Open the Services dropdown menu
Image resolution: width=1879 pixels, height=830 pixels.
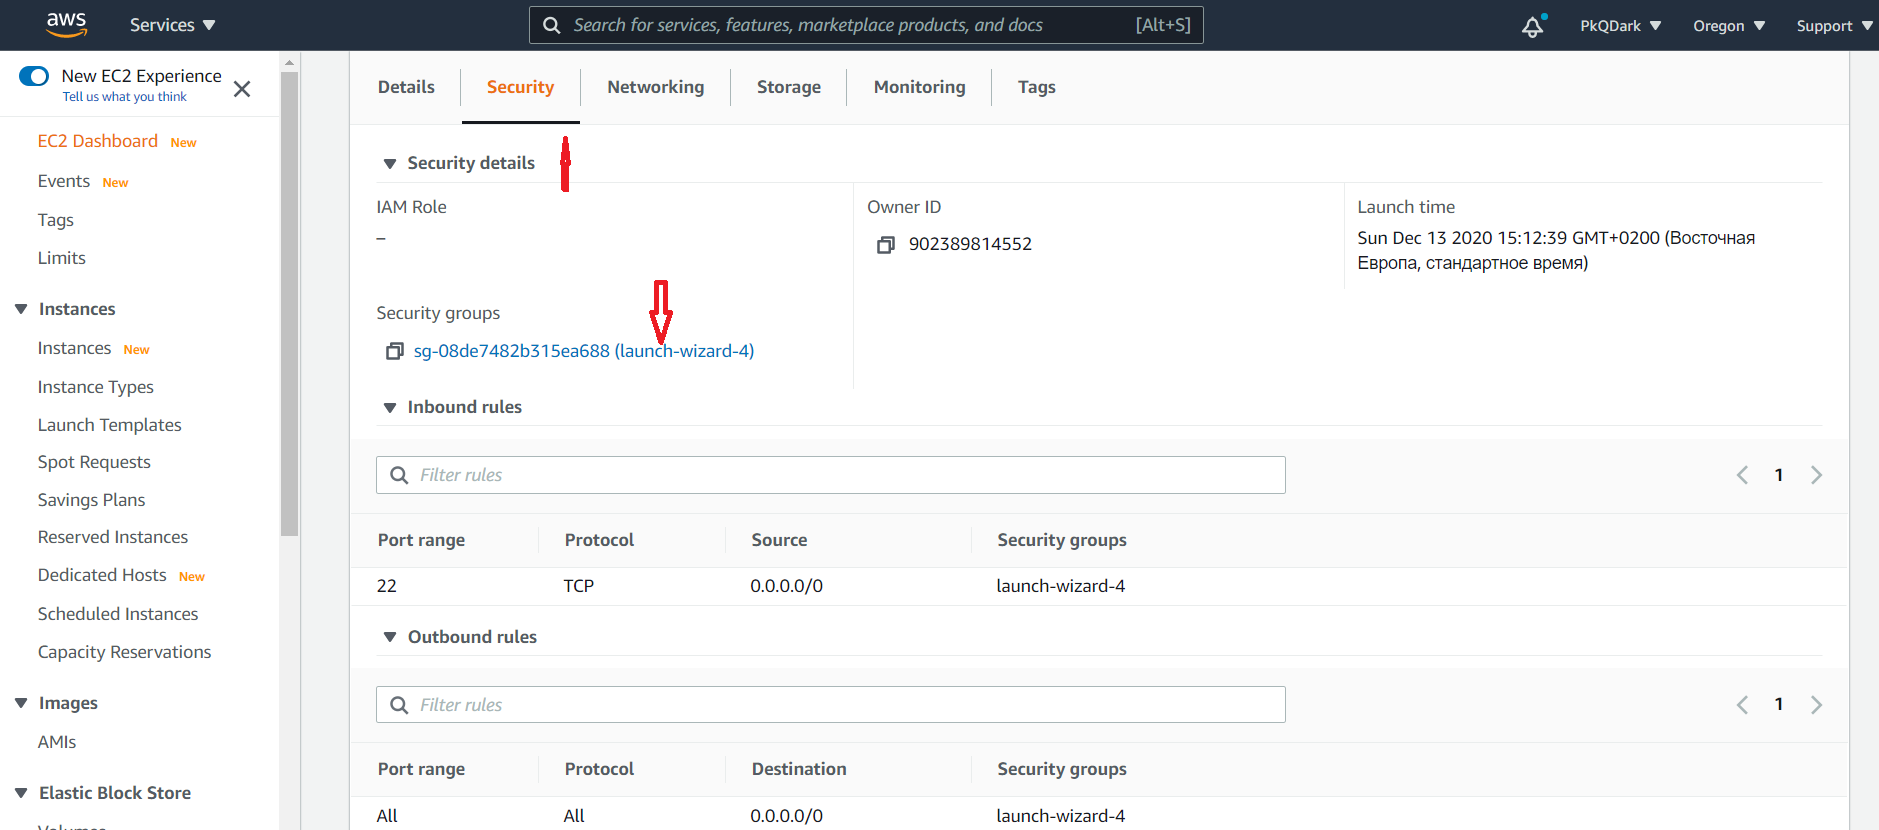[172, 25]
